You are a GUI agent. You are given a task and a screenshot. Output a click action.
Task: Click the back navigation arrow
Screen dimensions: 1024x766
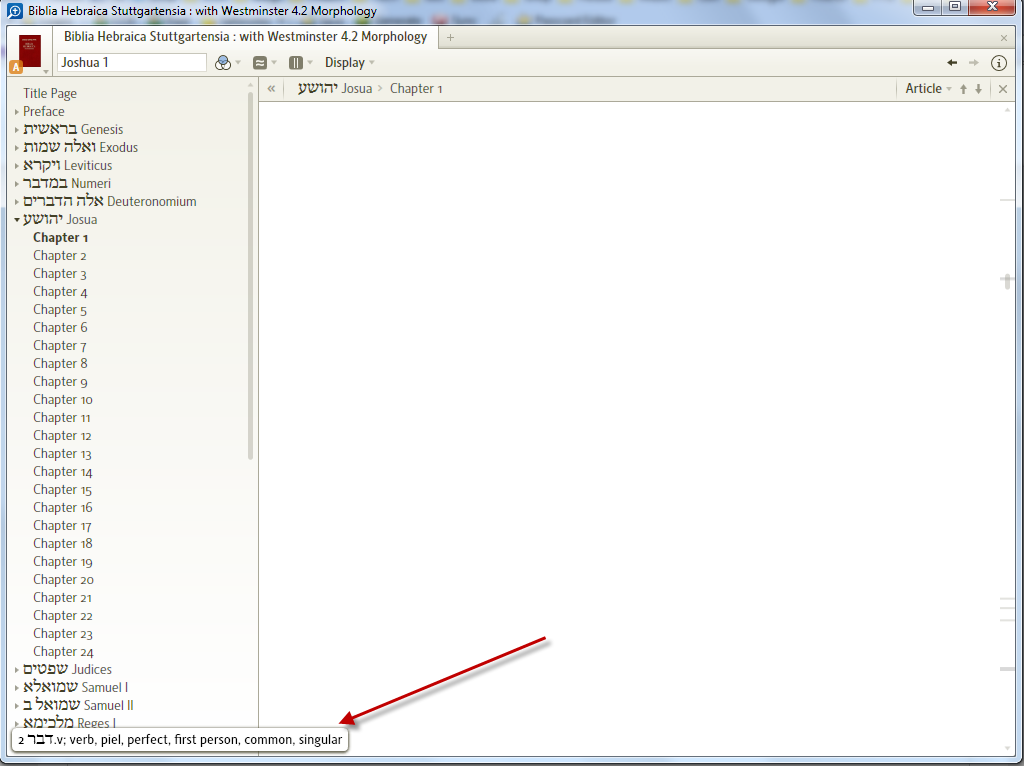[x=952, y=63]
